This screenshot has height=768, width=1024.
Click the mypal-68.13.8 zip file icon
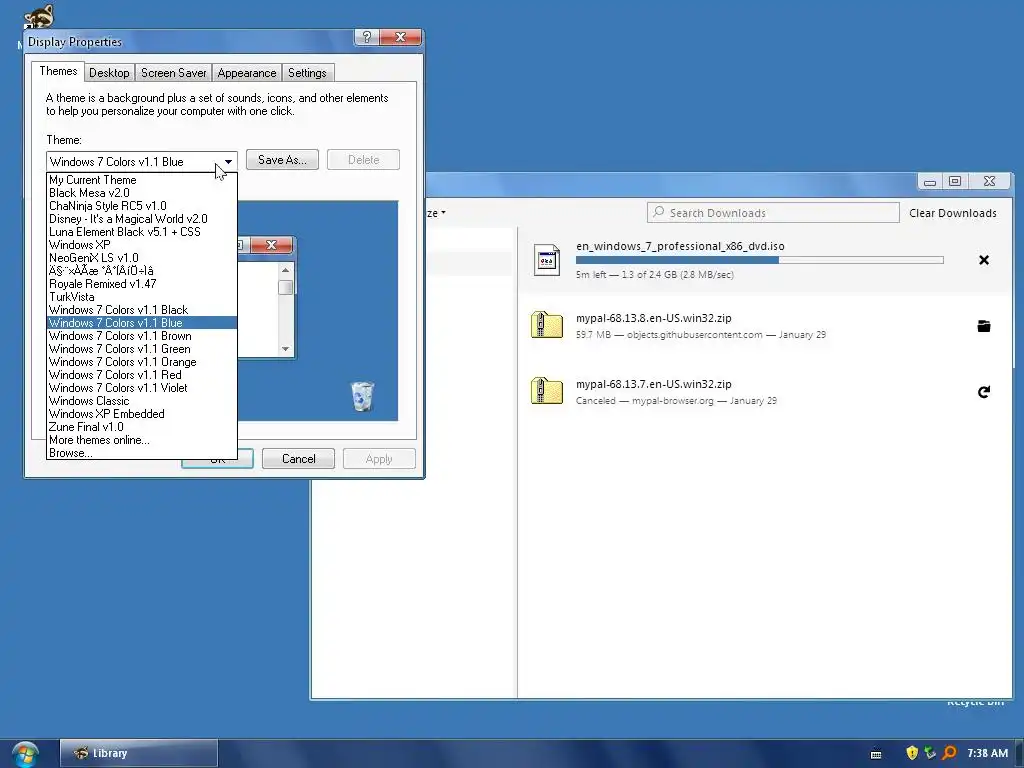tap(547, 325)
